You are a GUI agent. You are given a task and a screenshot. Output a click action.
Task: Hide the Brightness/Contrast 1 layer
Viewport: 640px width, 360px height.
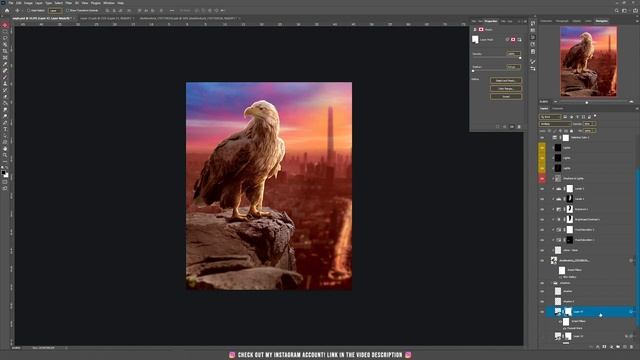(x=542, y=220)
